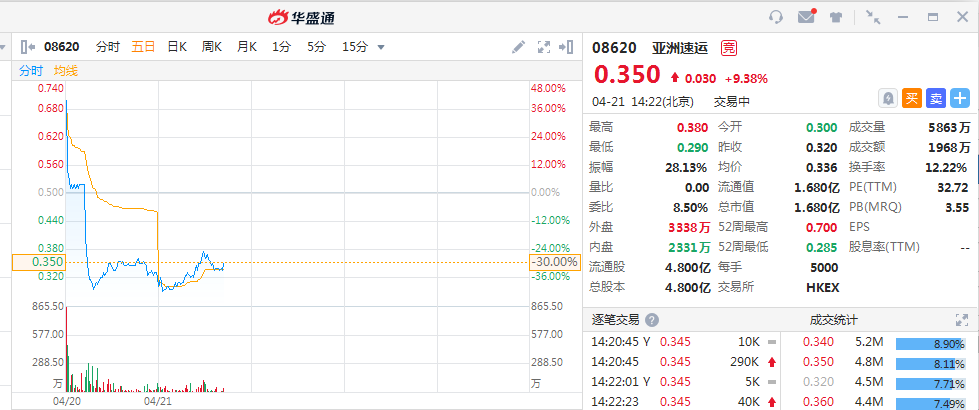Viewport: 979px width, 410px height.
Task: Click the blue 卖 sell button
Action: [x=936, y=97]
